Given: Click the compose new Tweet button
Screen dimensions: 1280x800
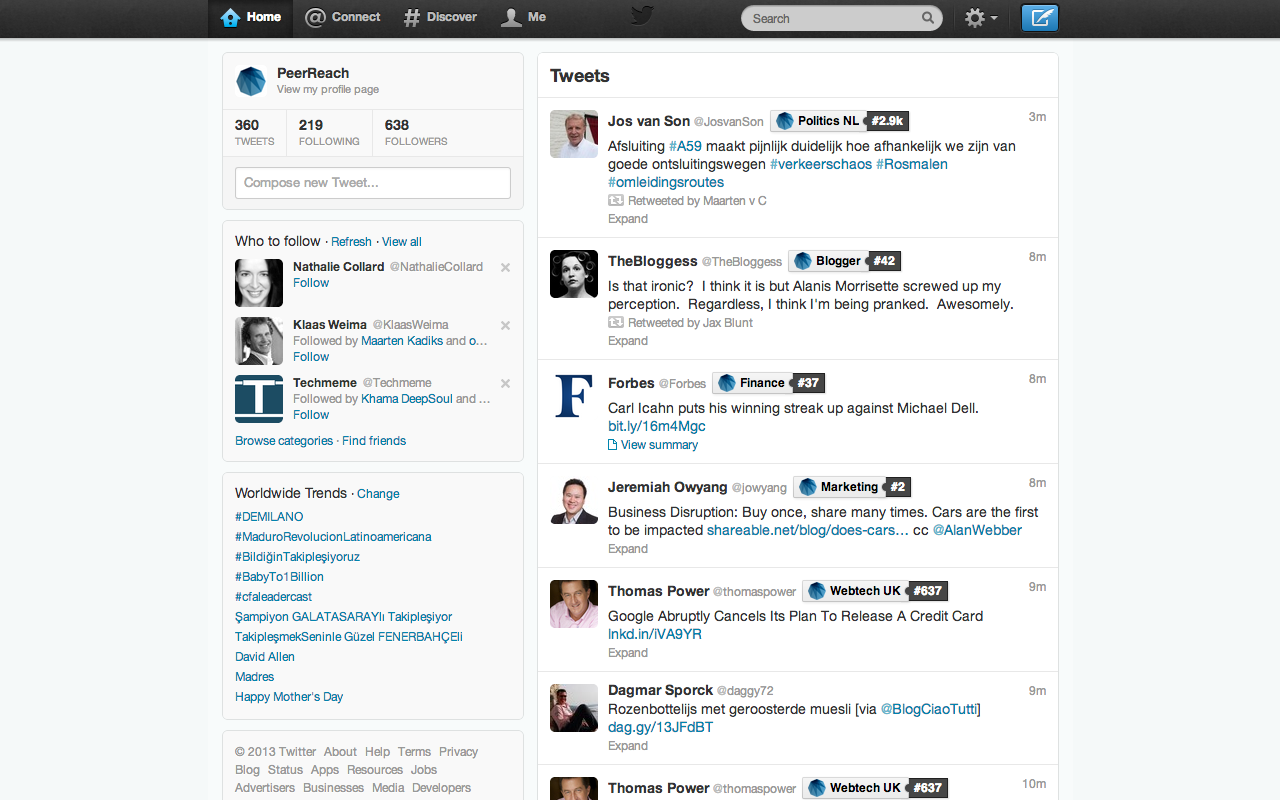Looking at the screenshot, I should click(x=1040, y=18).
